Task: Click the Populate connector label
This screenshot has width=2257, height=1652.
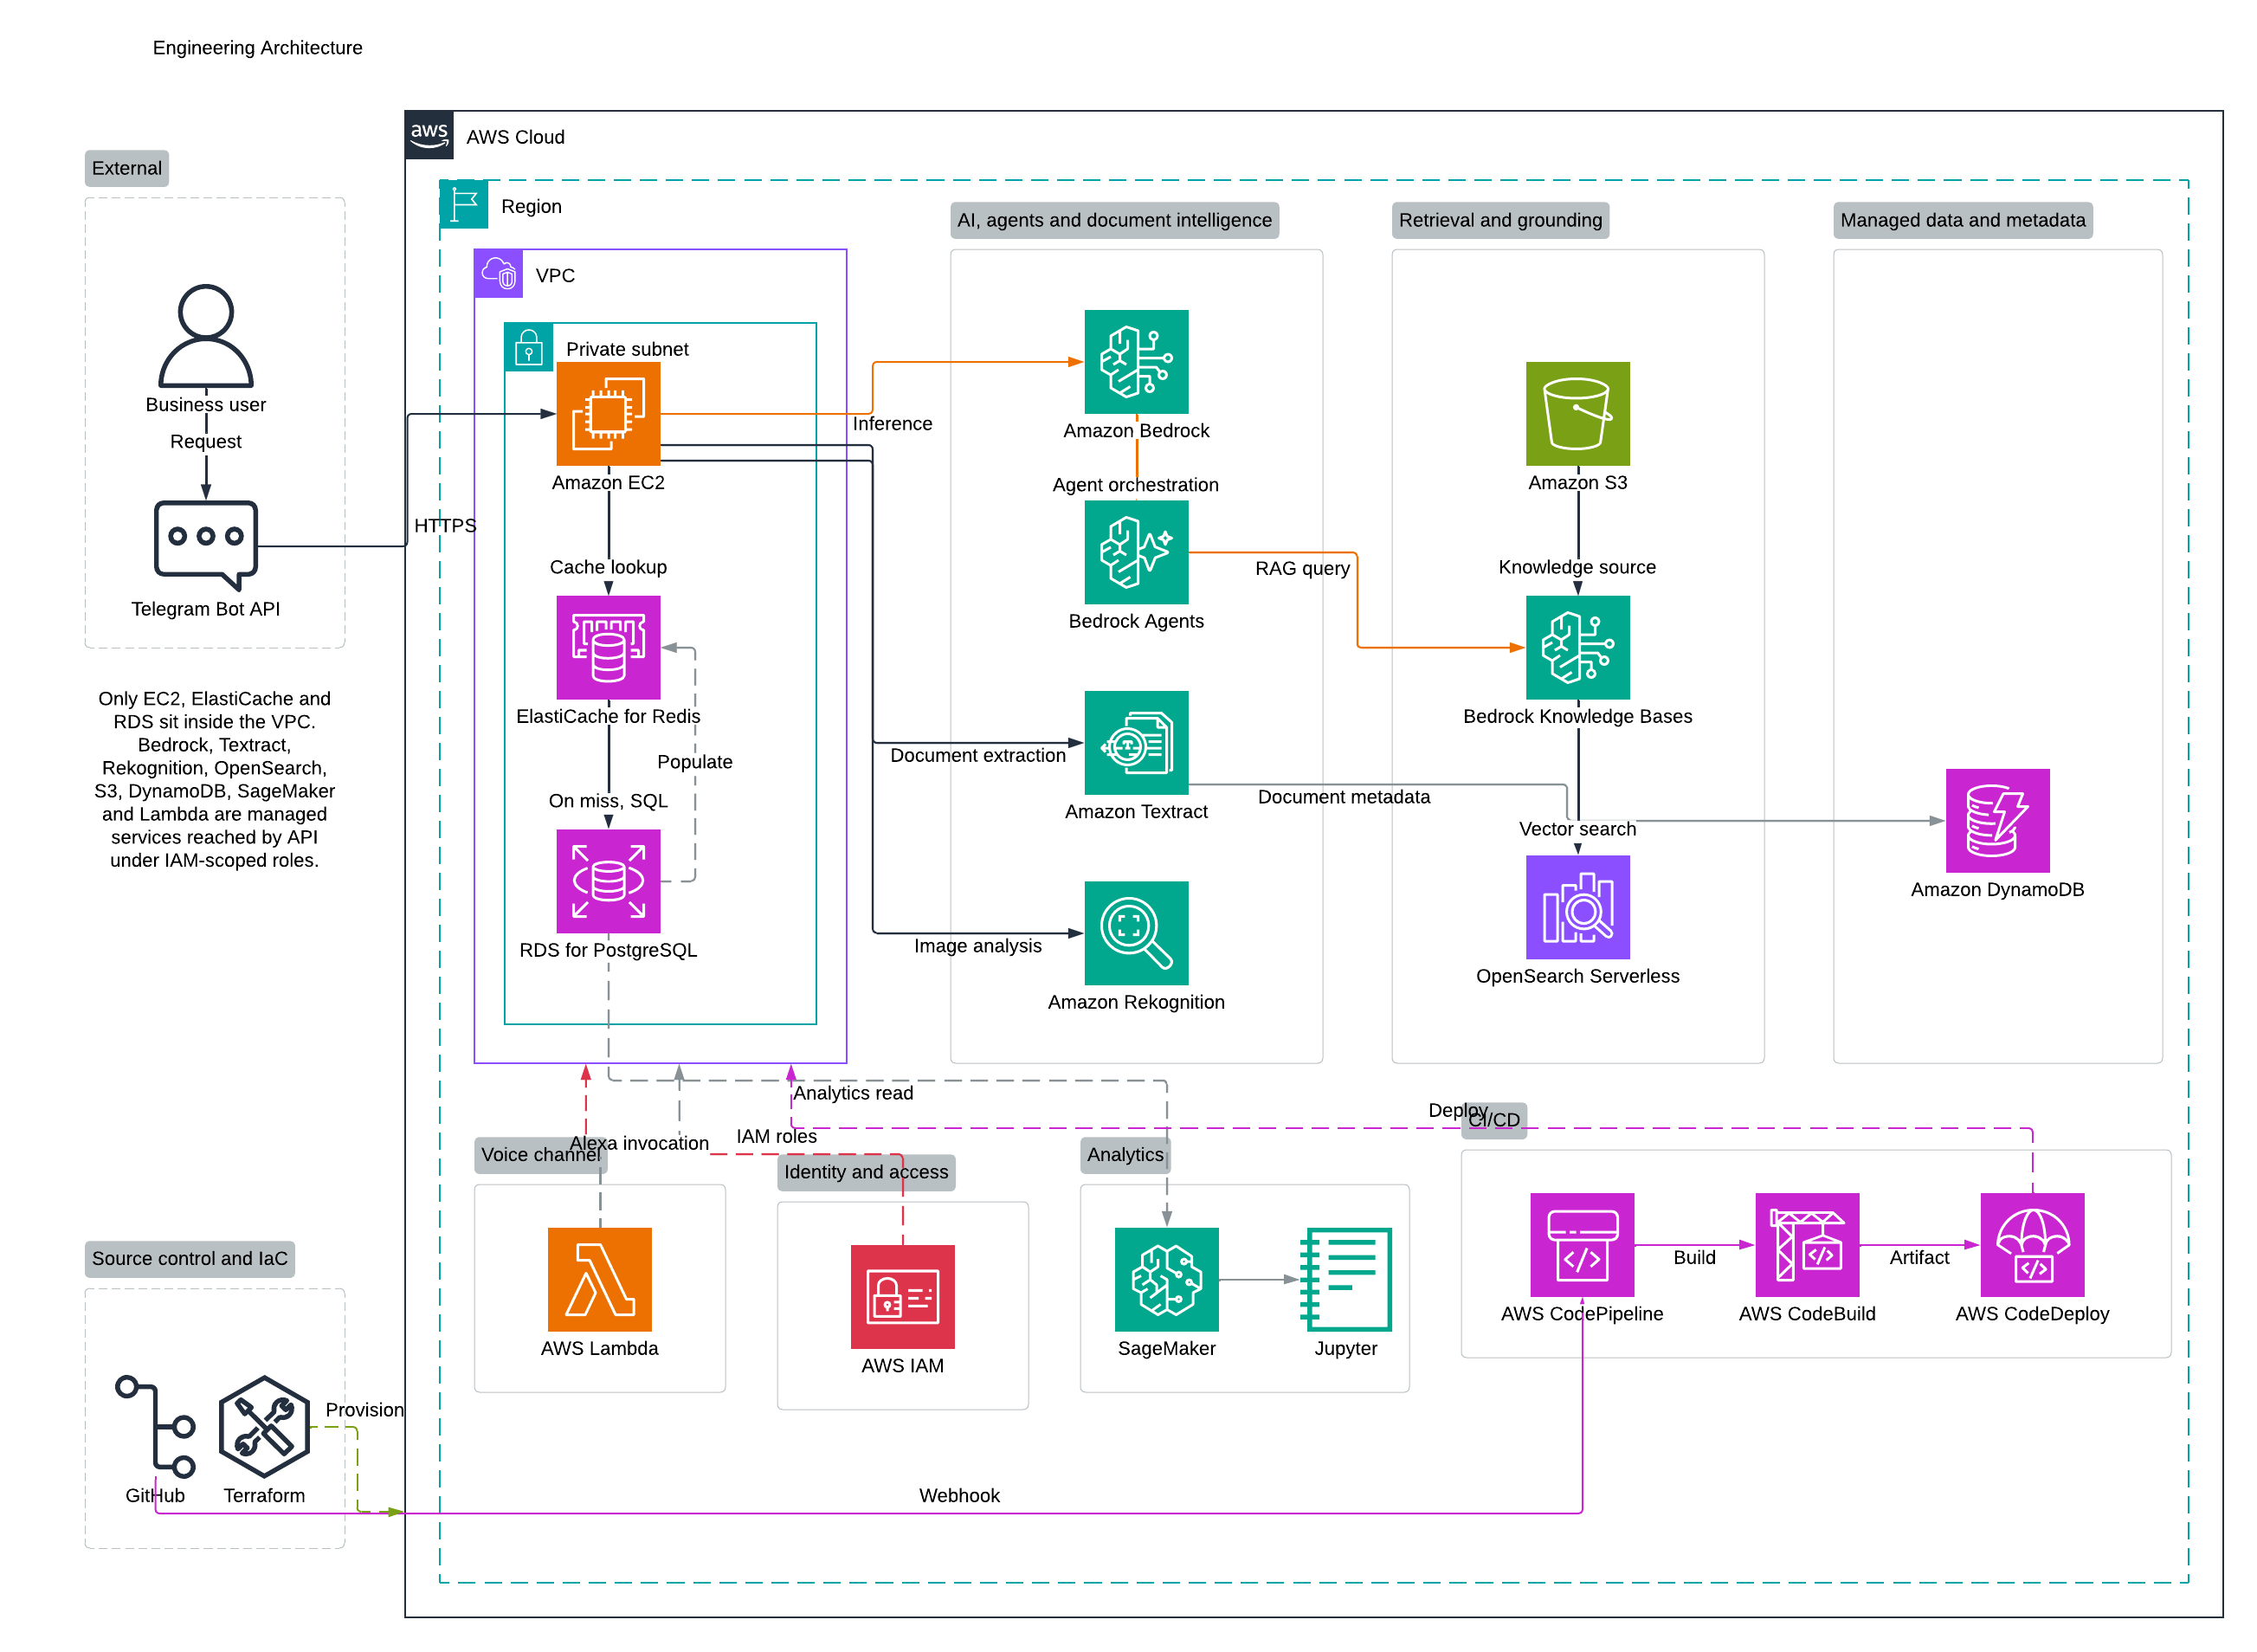Action: 695,762
